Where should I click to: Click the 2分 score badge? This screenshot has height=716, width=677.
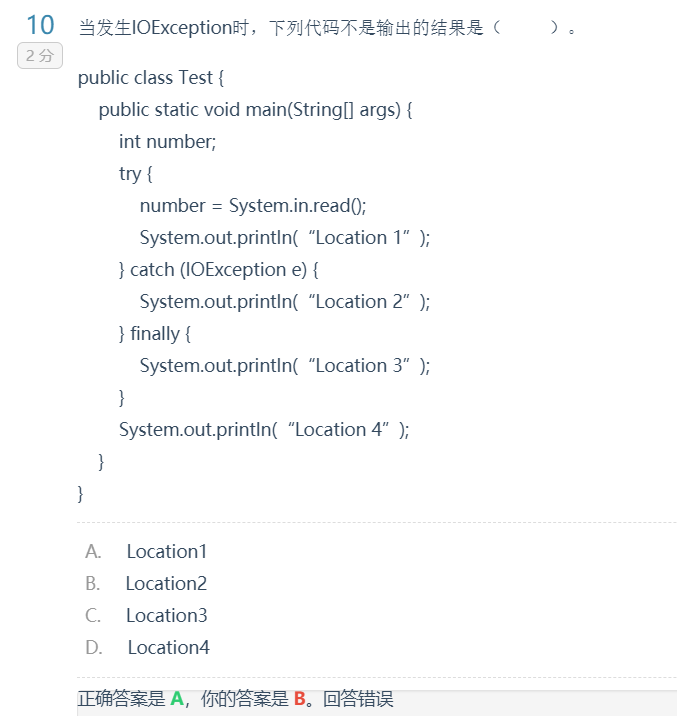pos(40,56)
